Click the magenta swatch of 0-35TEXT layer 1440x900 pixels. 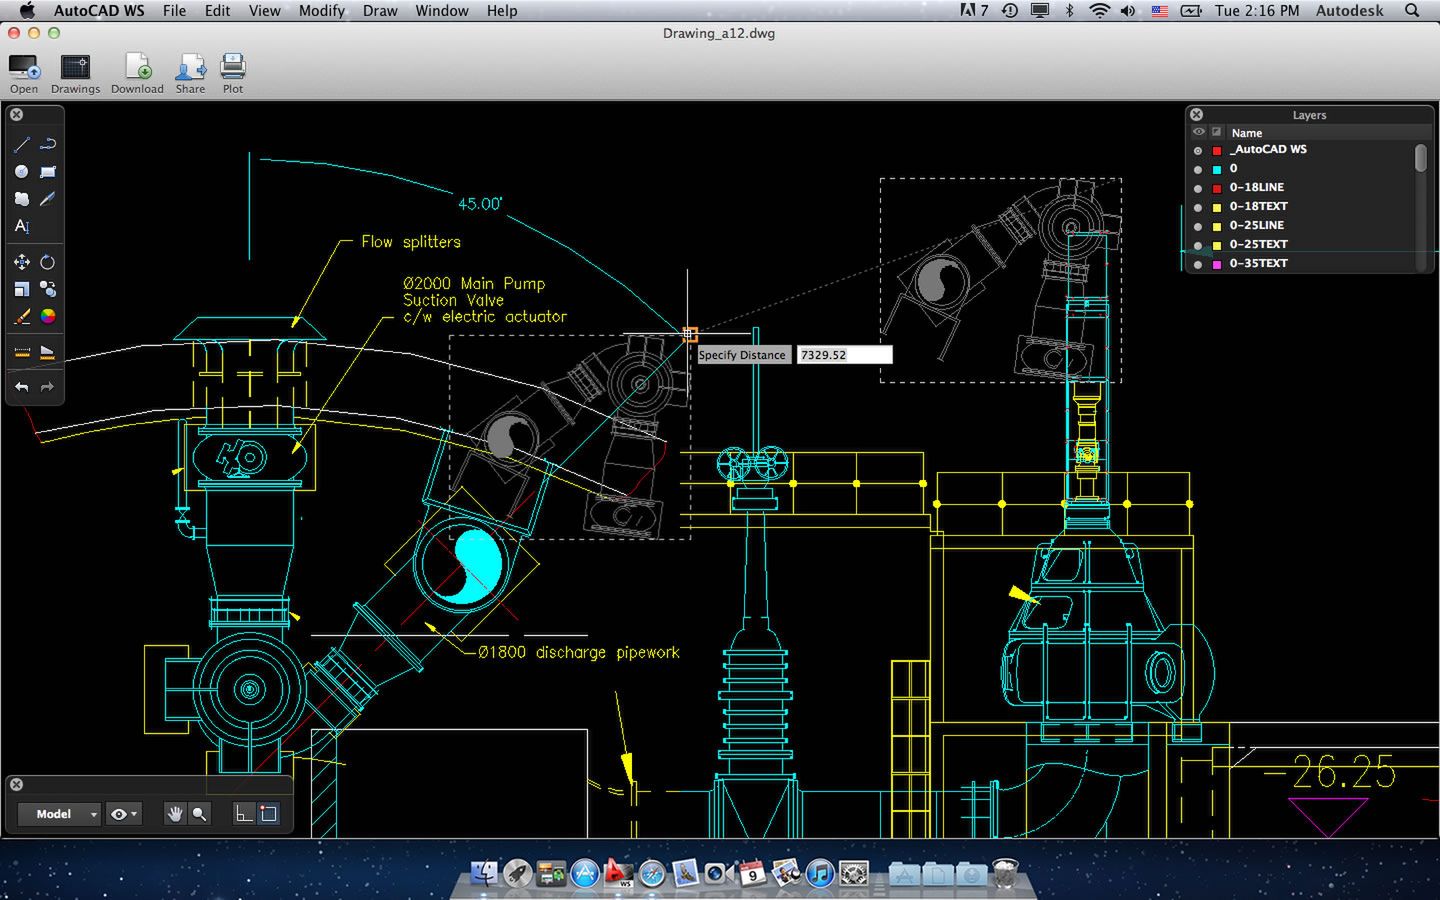[1217, 264]
